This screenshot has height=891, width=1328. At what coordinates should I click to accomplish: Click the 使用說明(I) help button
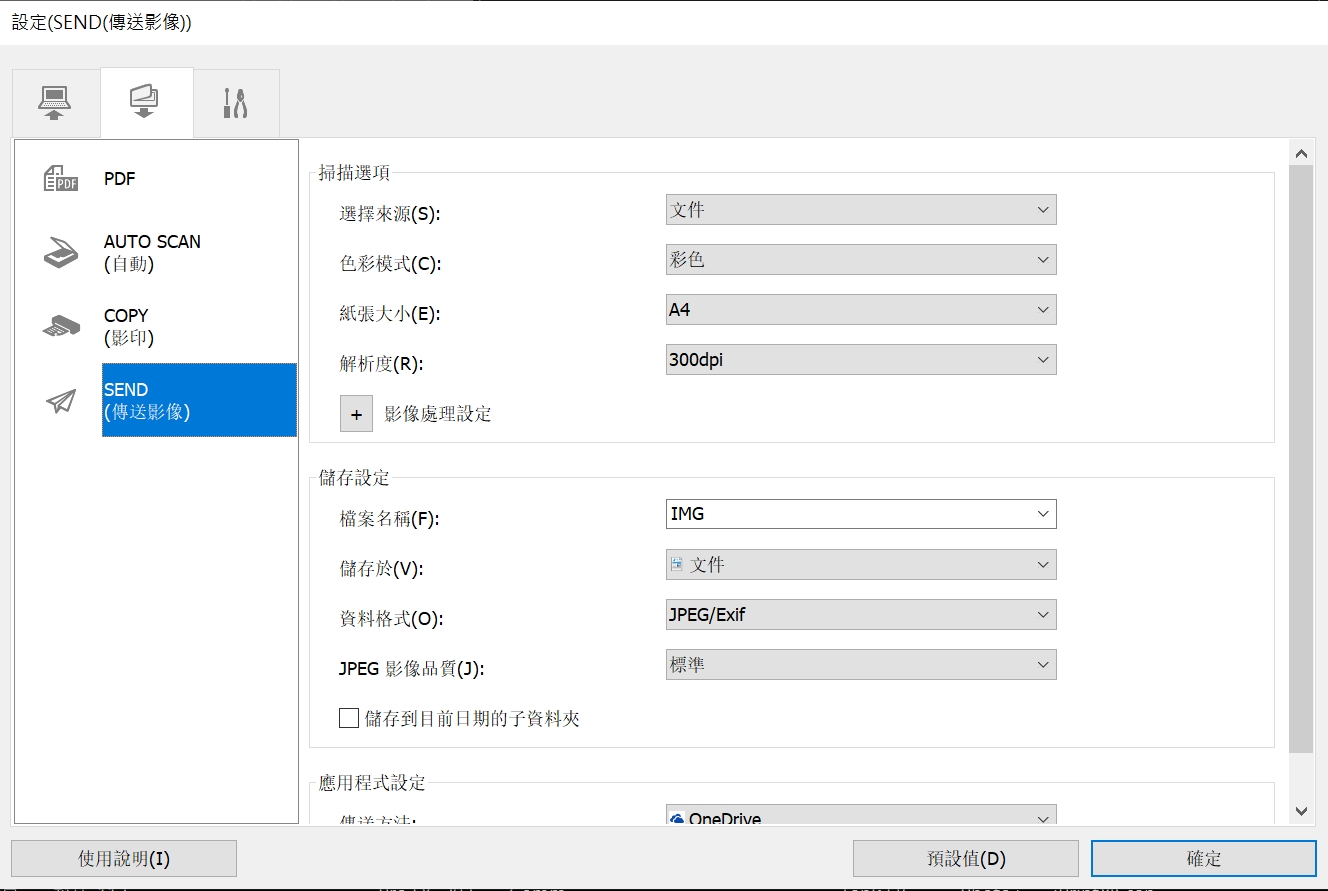(124, 859)
